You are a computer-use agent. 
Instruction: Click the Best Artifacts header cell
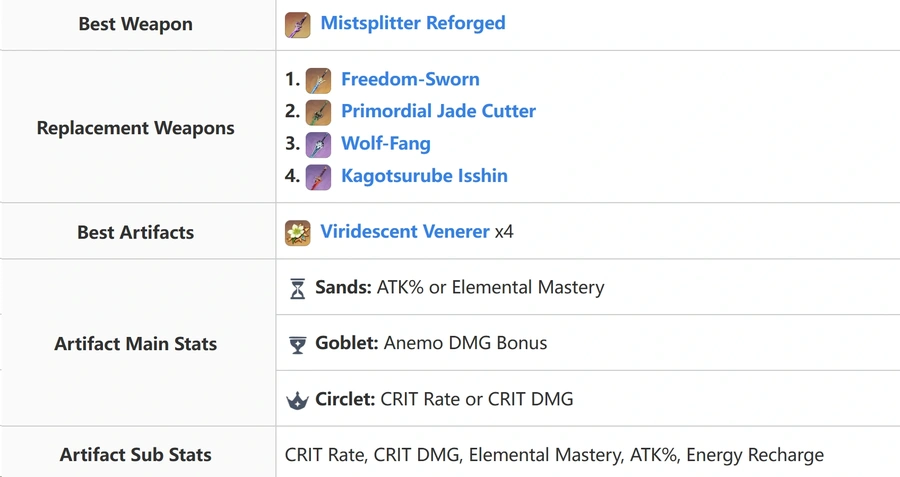(138, 231)
